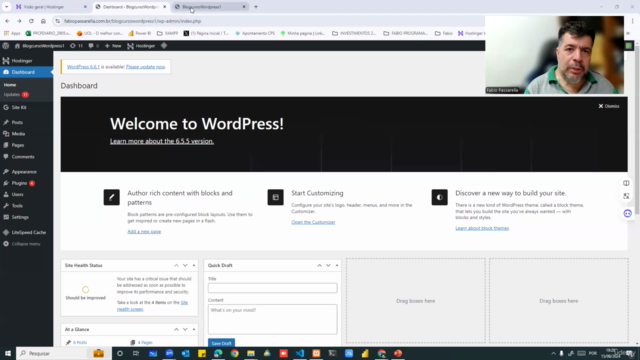Open Learn about block themes link
The height and width of the screenshot is (360, 640).
(x=482, y=229)
